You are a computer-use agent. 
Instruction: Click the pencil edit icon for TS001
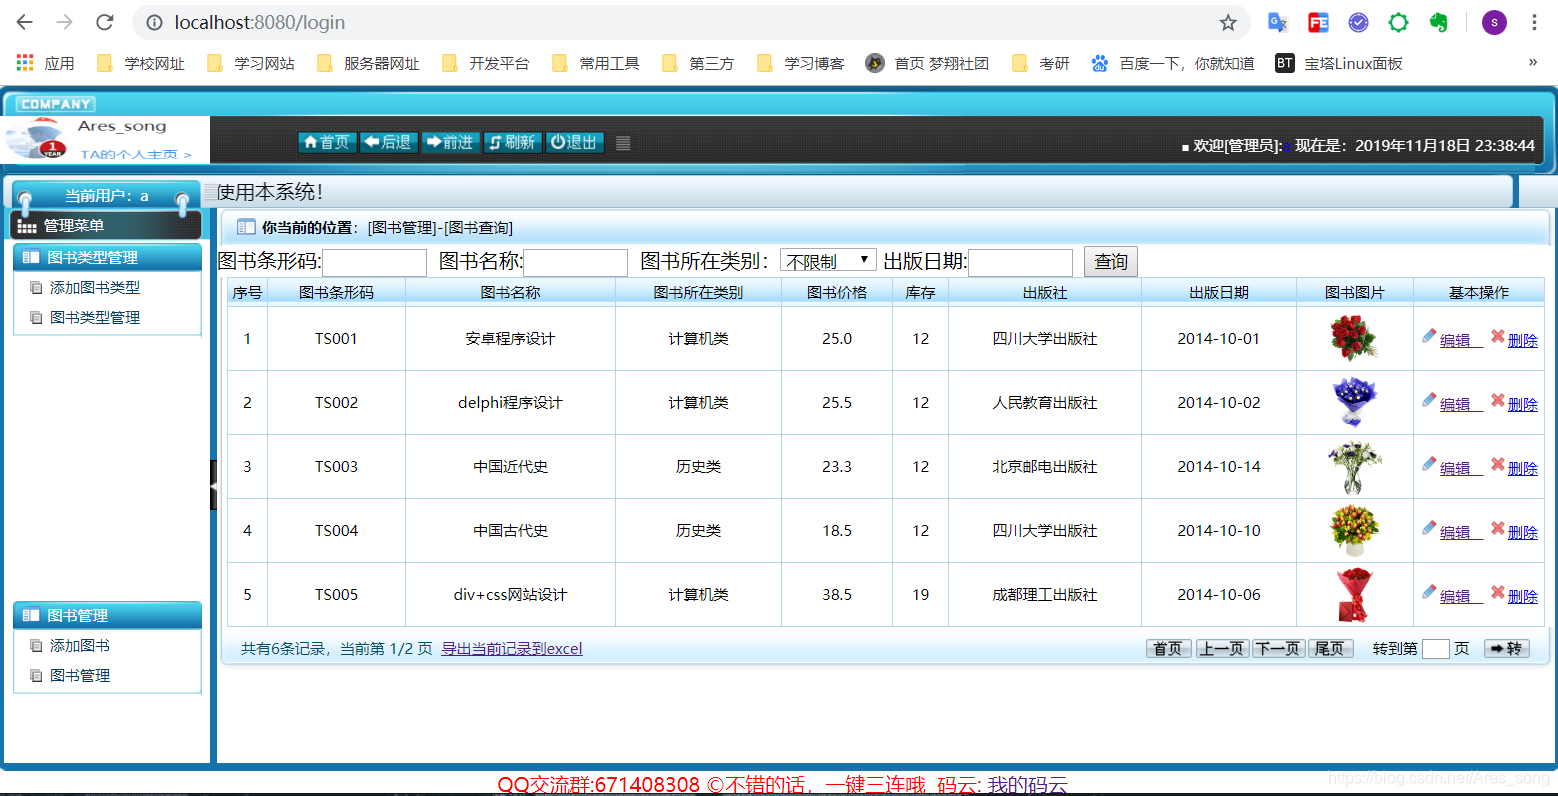click(1429, 338)
